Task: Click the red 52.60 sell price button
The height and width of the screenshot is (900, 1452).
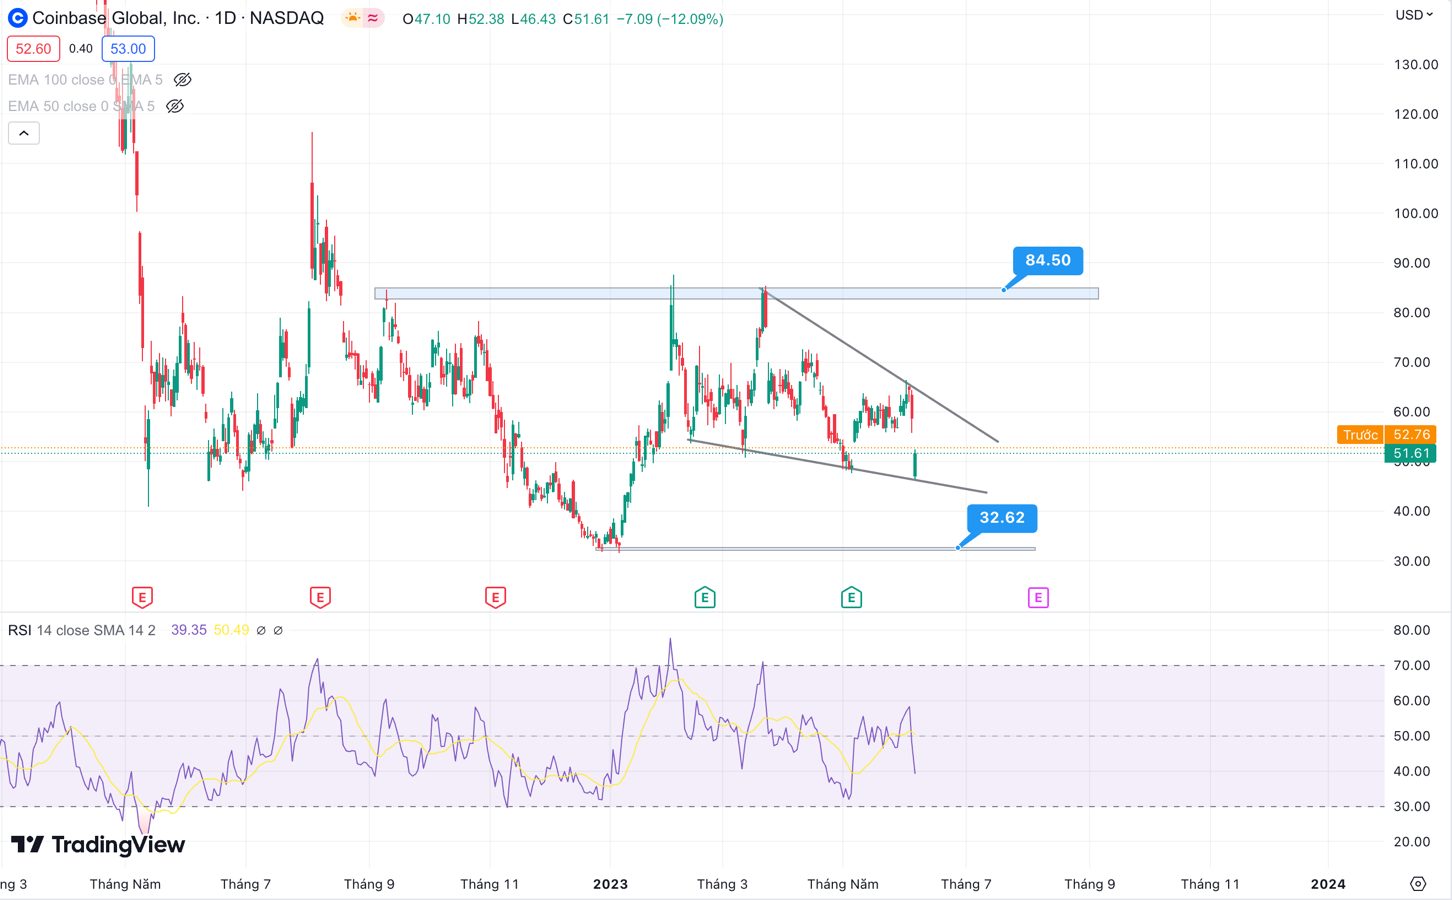Action: point(33,49)
